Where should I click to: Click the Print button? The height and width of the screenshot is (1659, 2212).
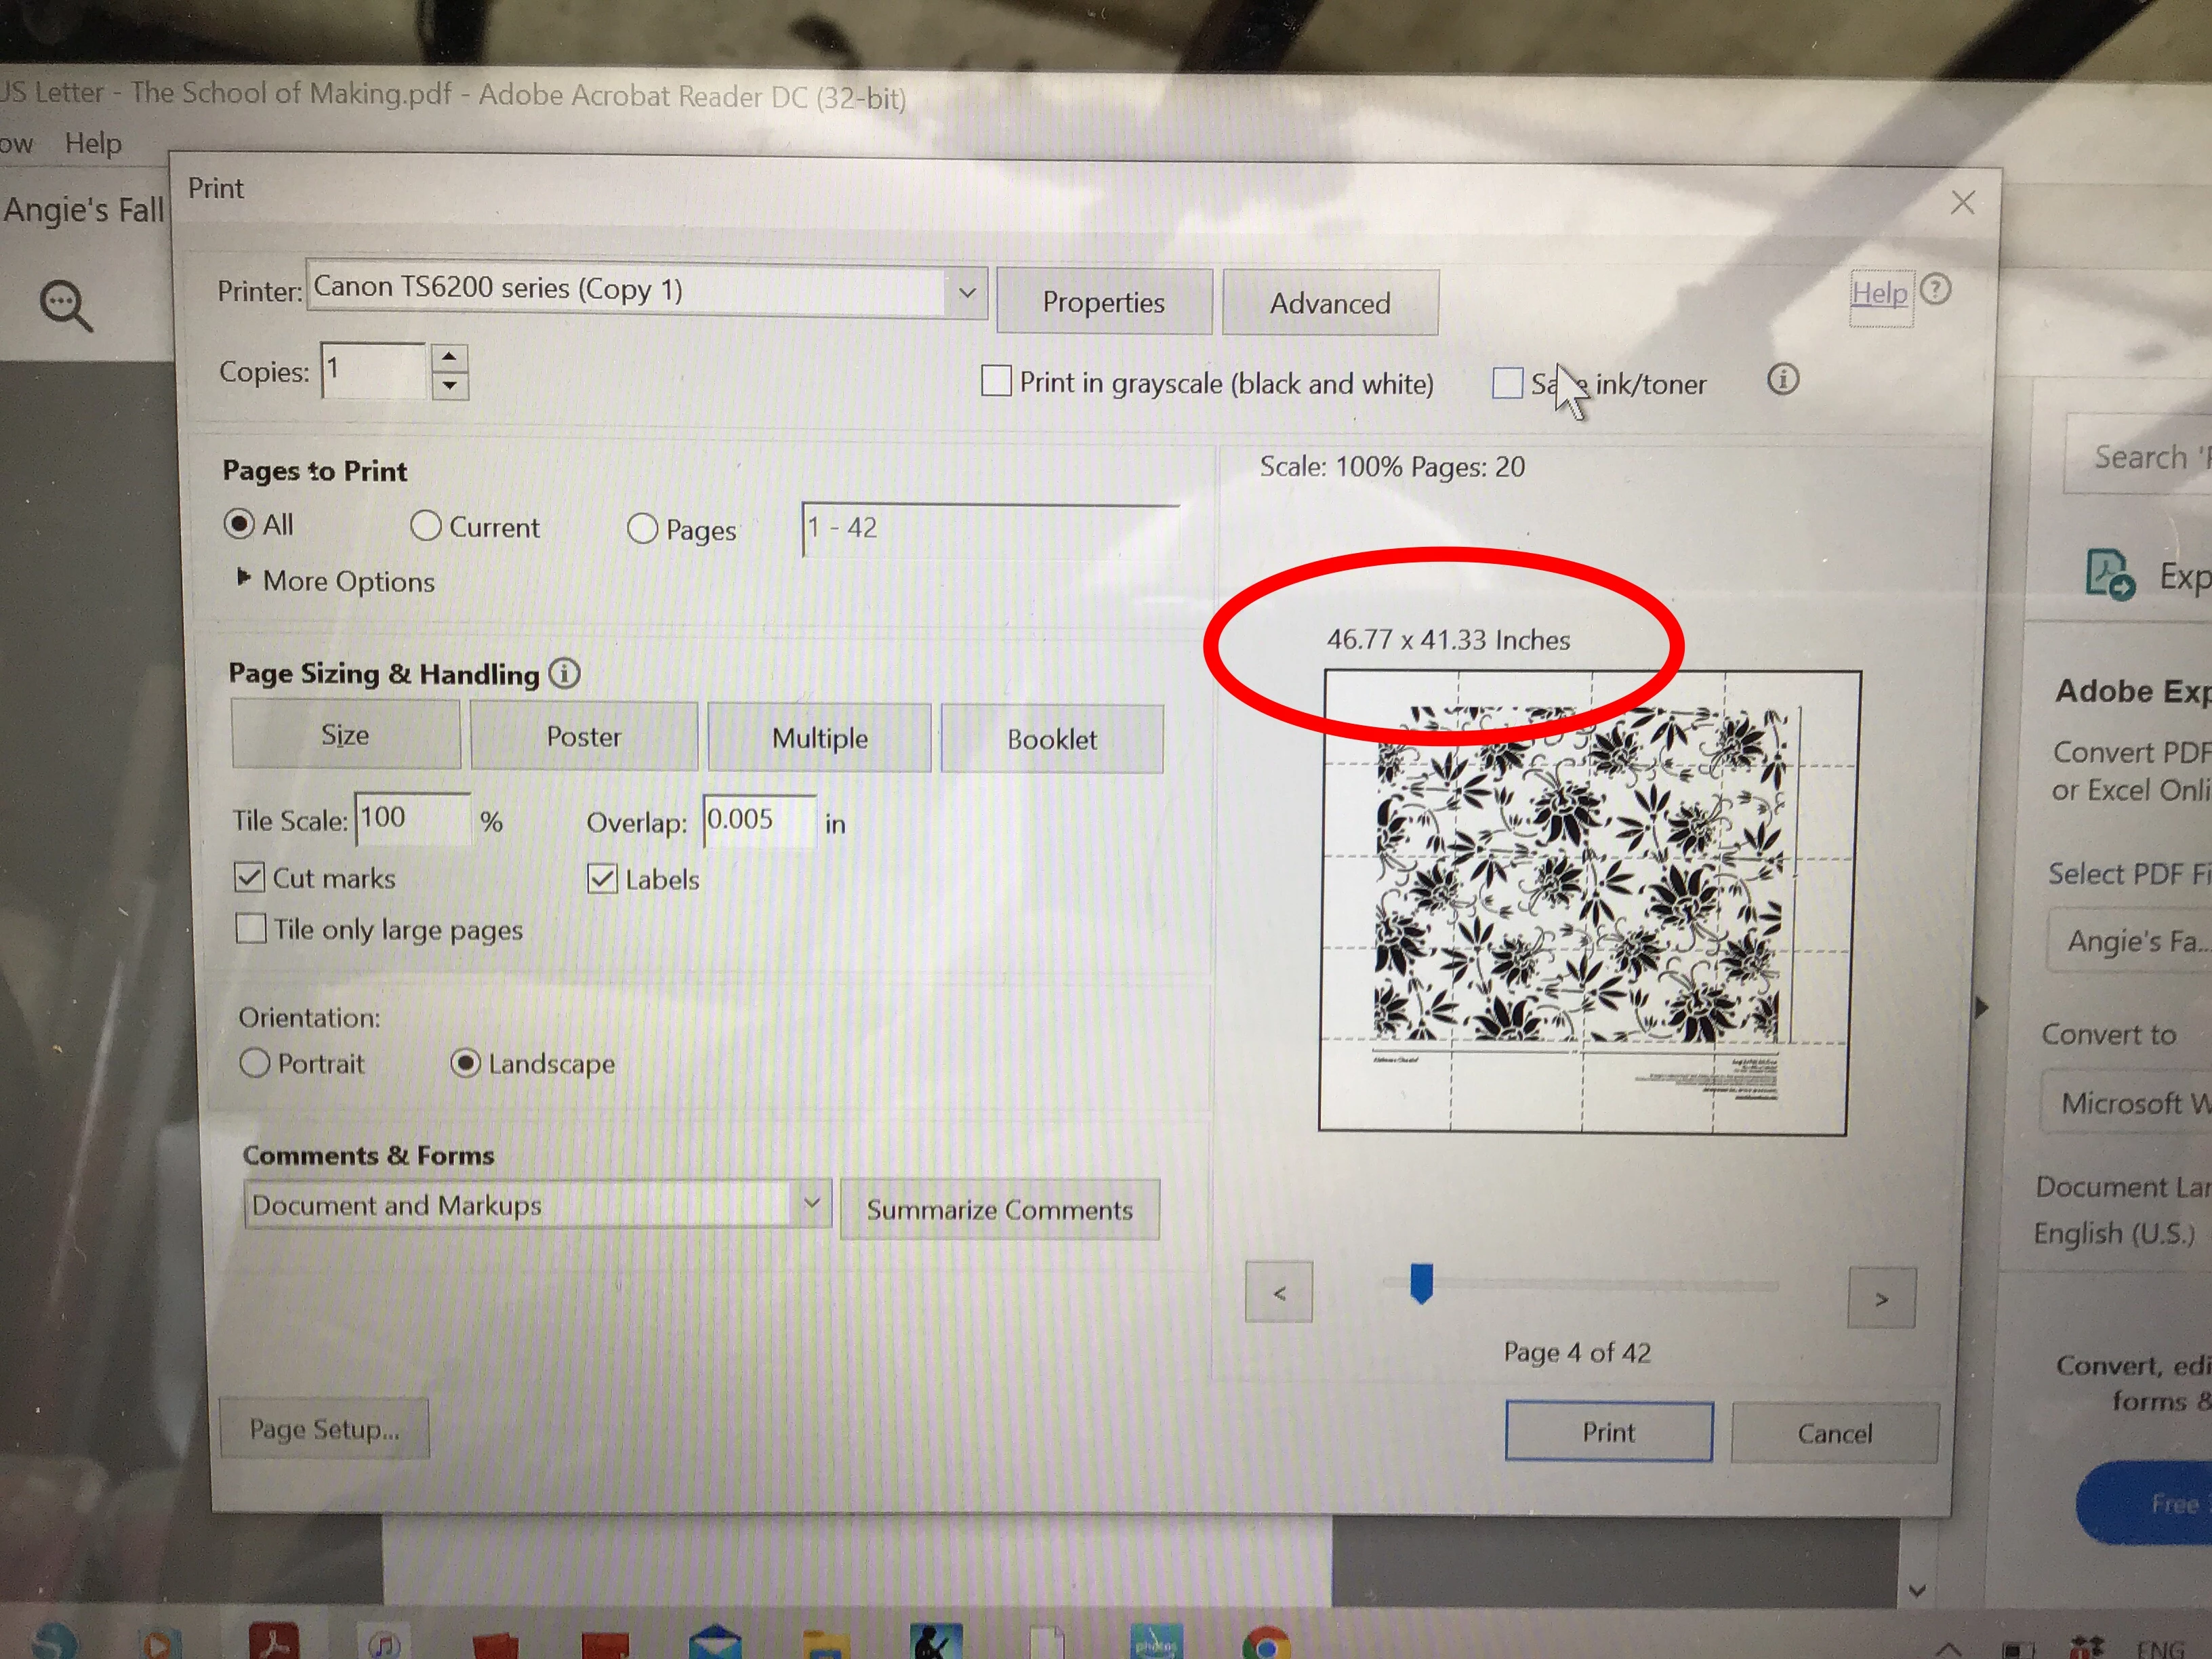pos(1608,1432)
